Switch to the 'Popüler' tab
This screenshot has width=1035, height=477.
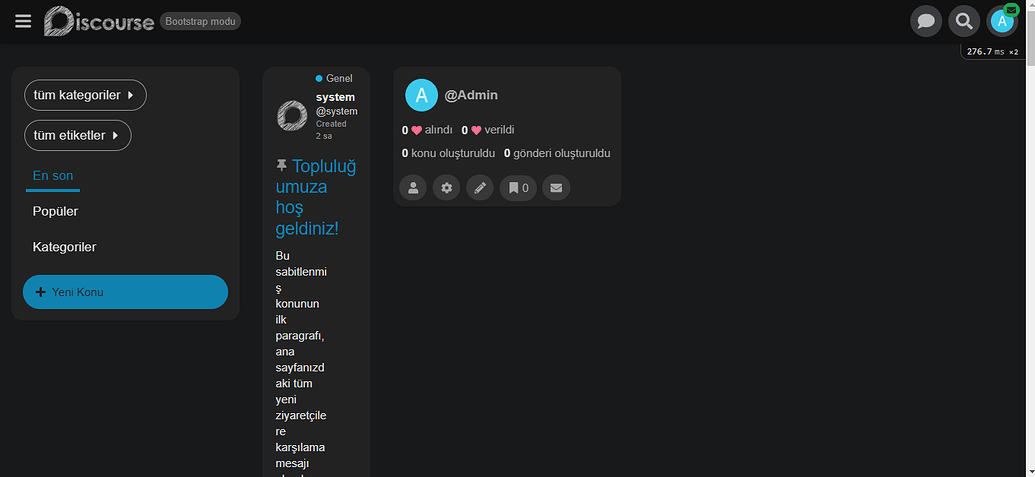point(56,211)
